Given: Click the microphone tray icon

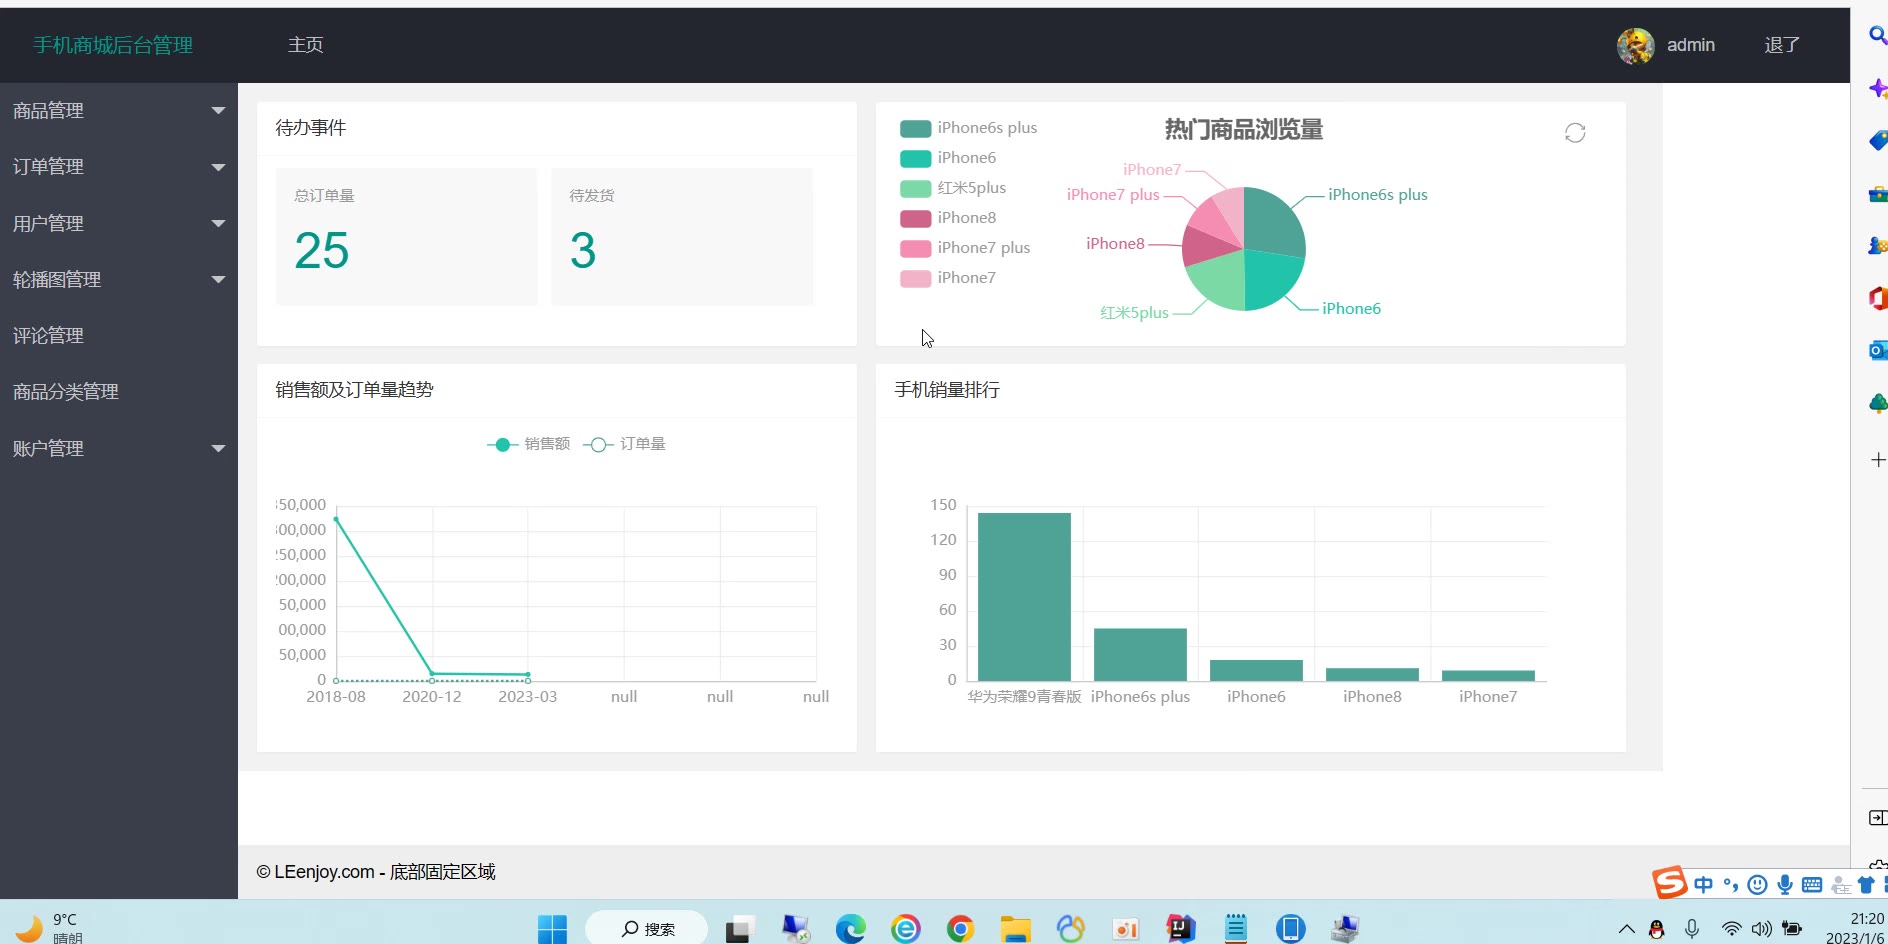Looking at the screenshot, I should pos(1692,929).
